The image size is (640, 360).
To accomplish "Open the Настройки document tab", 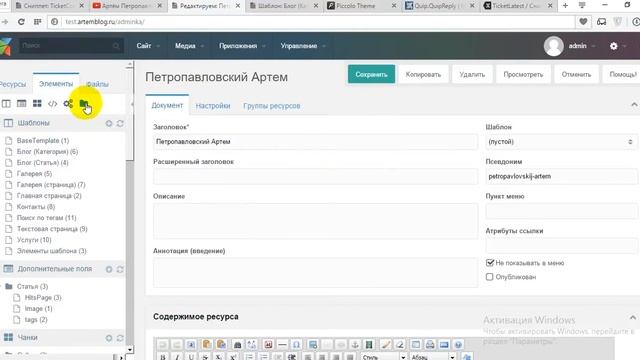I will point(213,106).
